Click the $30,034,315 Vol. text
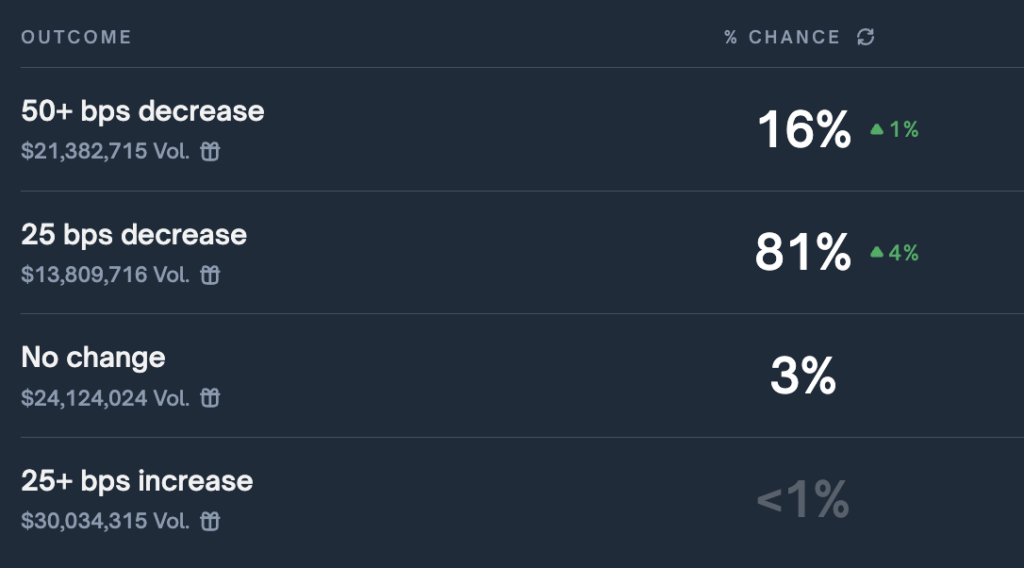 pos(105,521)
